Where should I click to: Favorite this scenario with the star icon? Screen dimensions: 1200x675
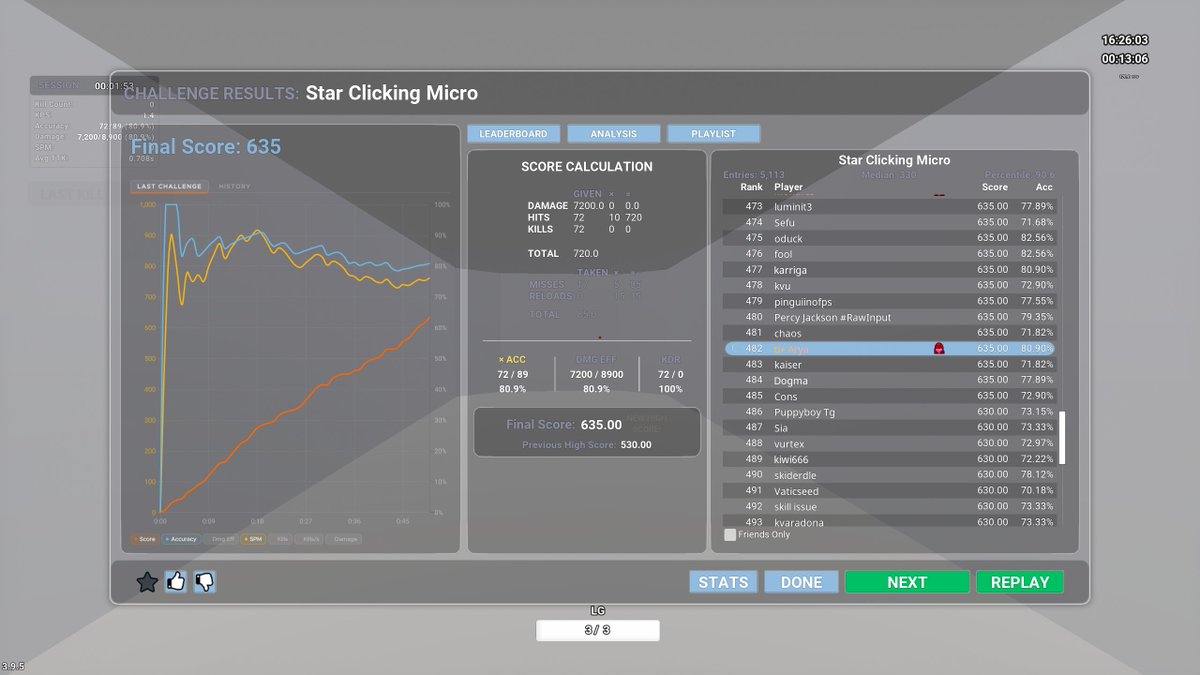tap(147, 582)
